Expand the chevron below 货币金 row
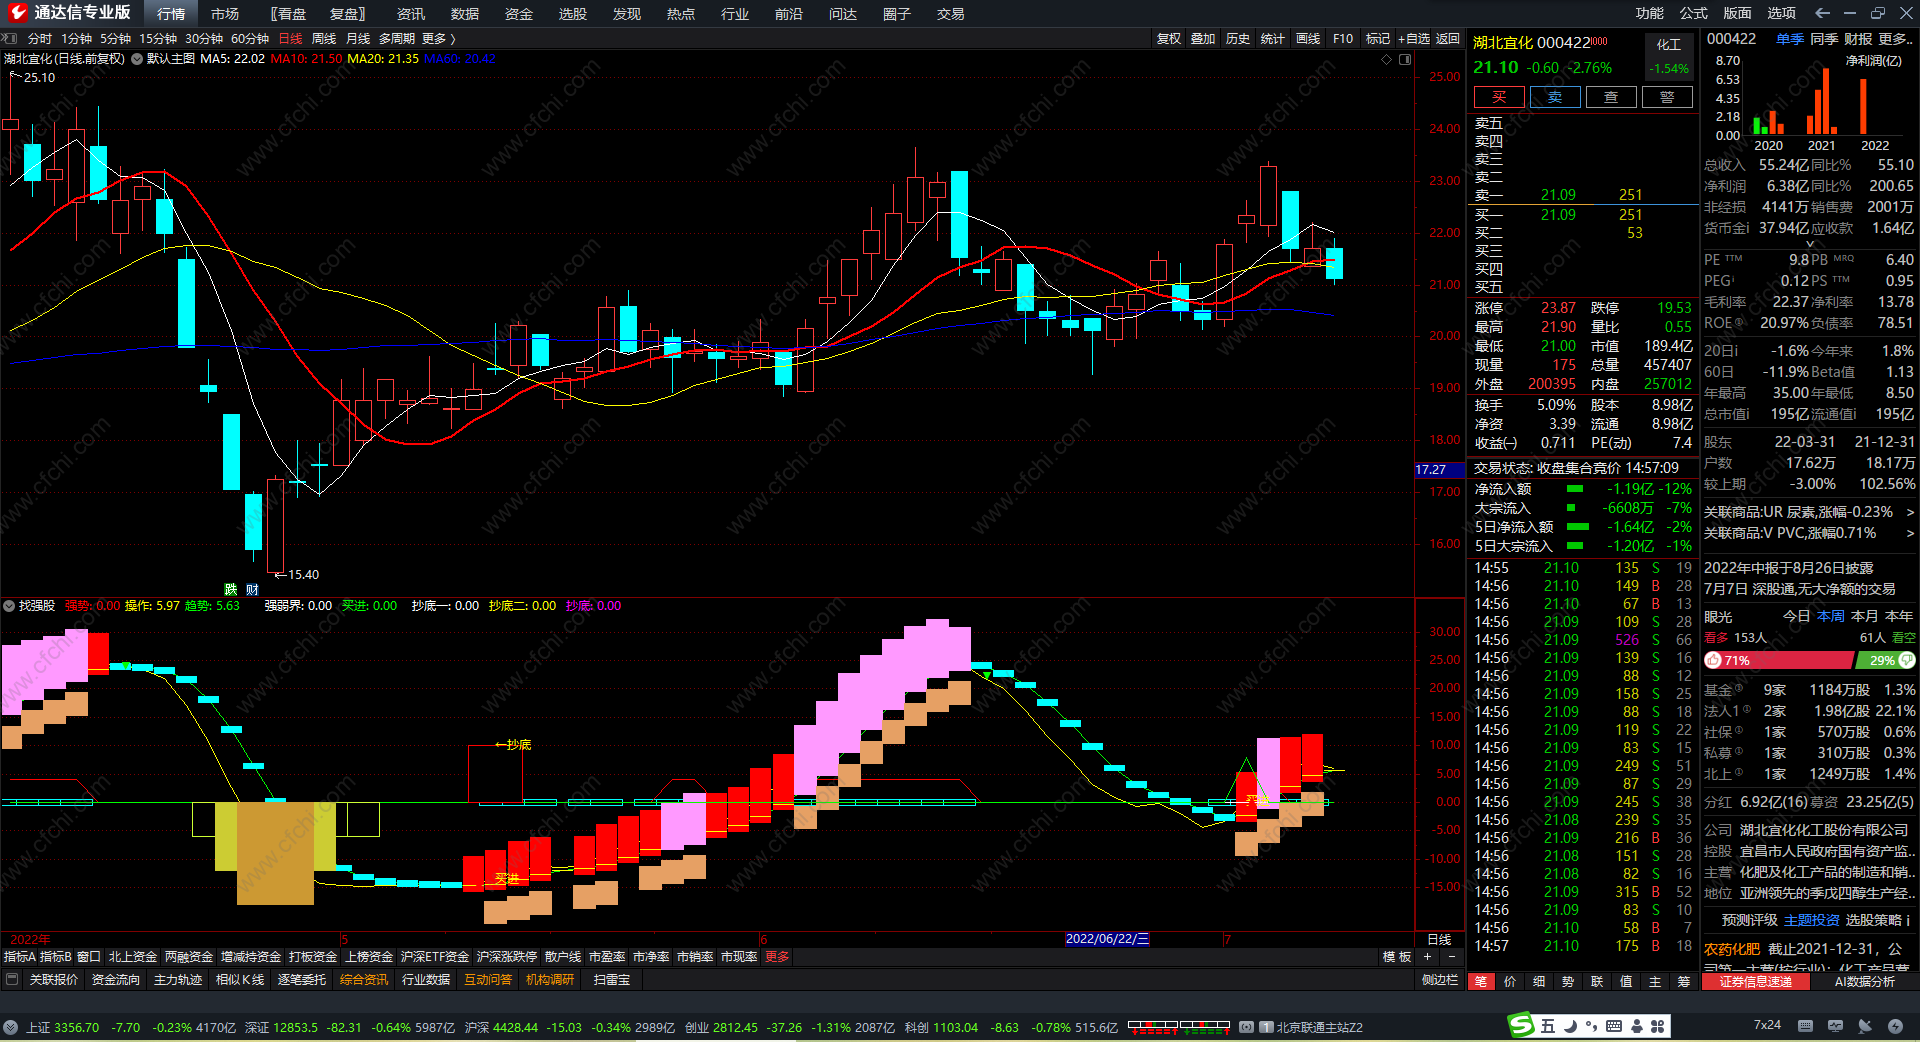This screenshot has height=1042, width=1920. [1809, 243]
